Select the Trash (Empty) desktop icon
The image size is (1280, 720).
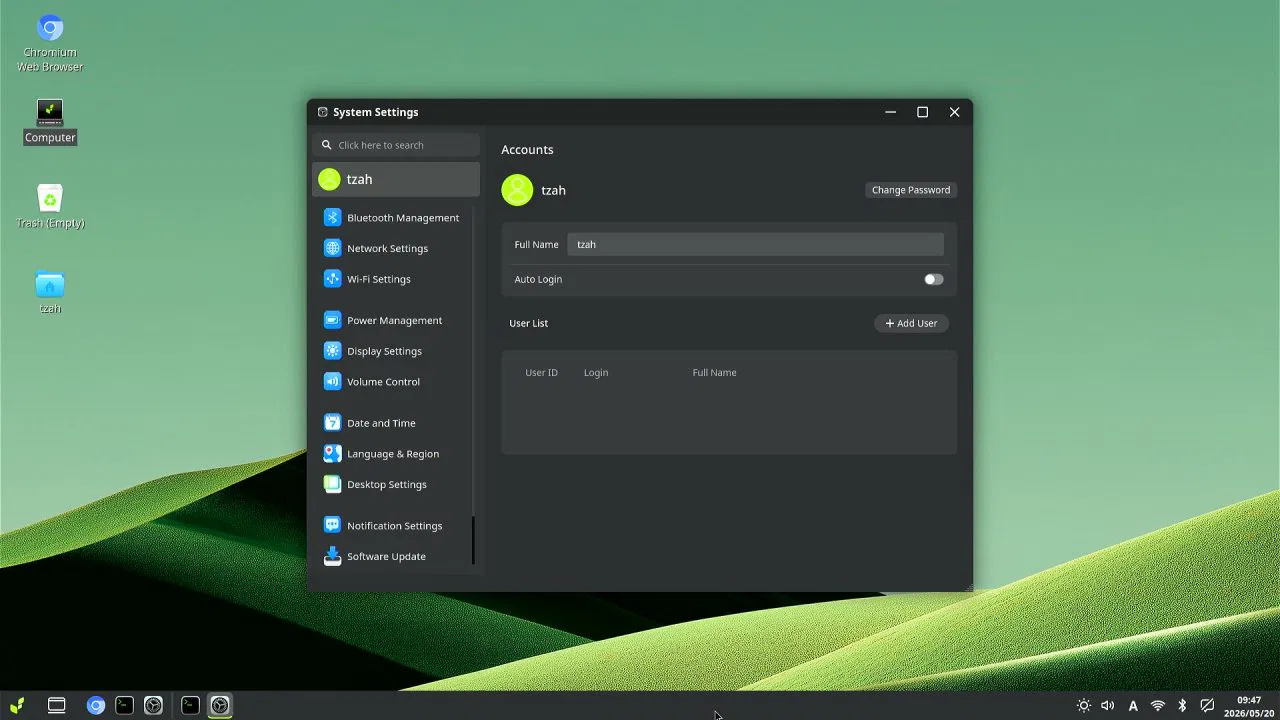(x=50, y=206)
